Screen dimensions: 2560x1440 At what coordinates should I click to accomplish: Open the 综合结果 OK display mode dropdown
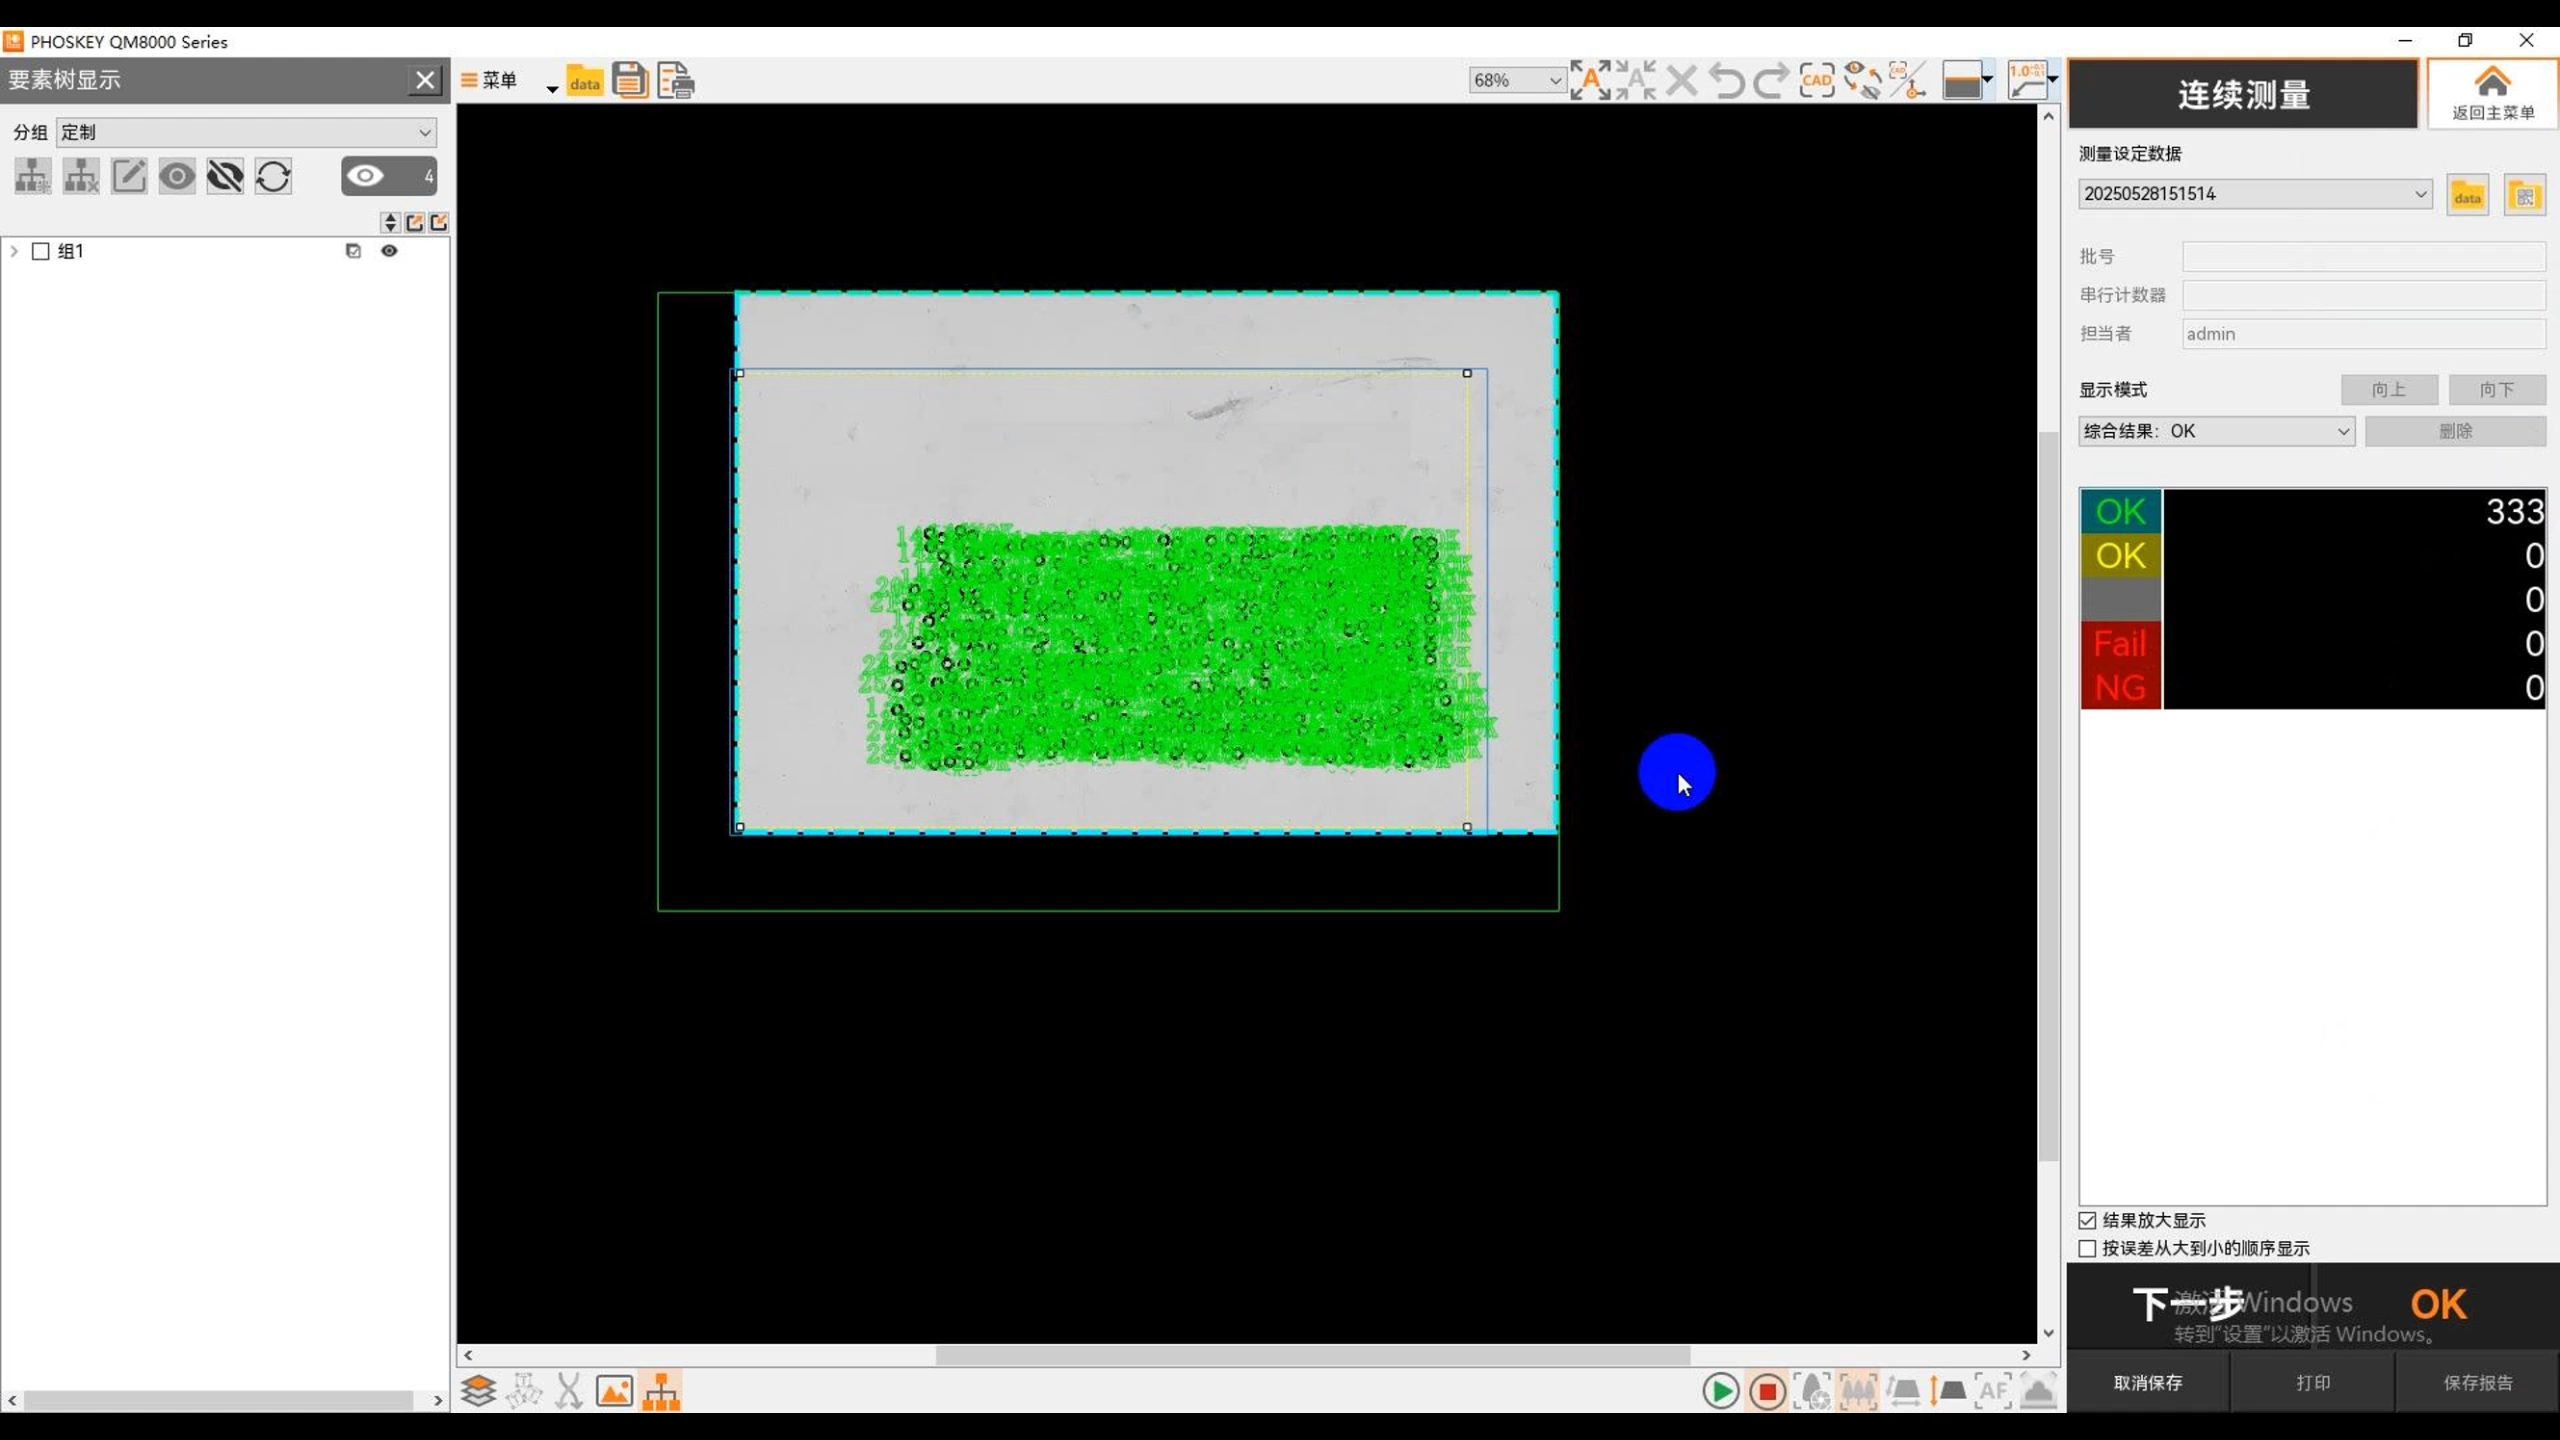click(x=2215, y=431)
